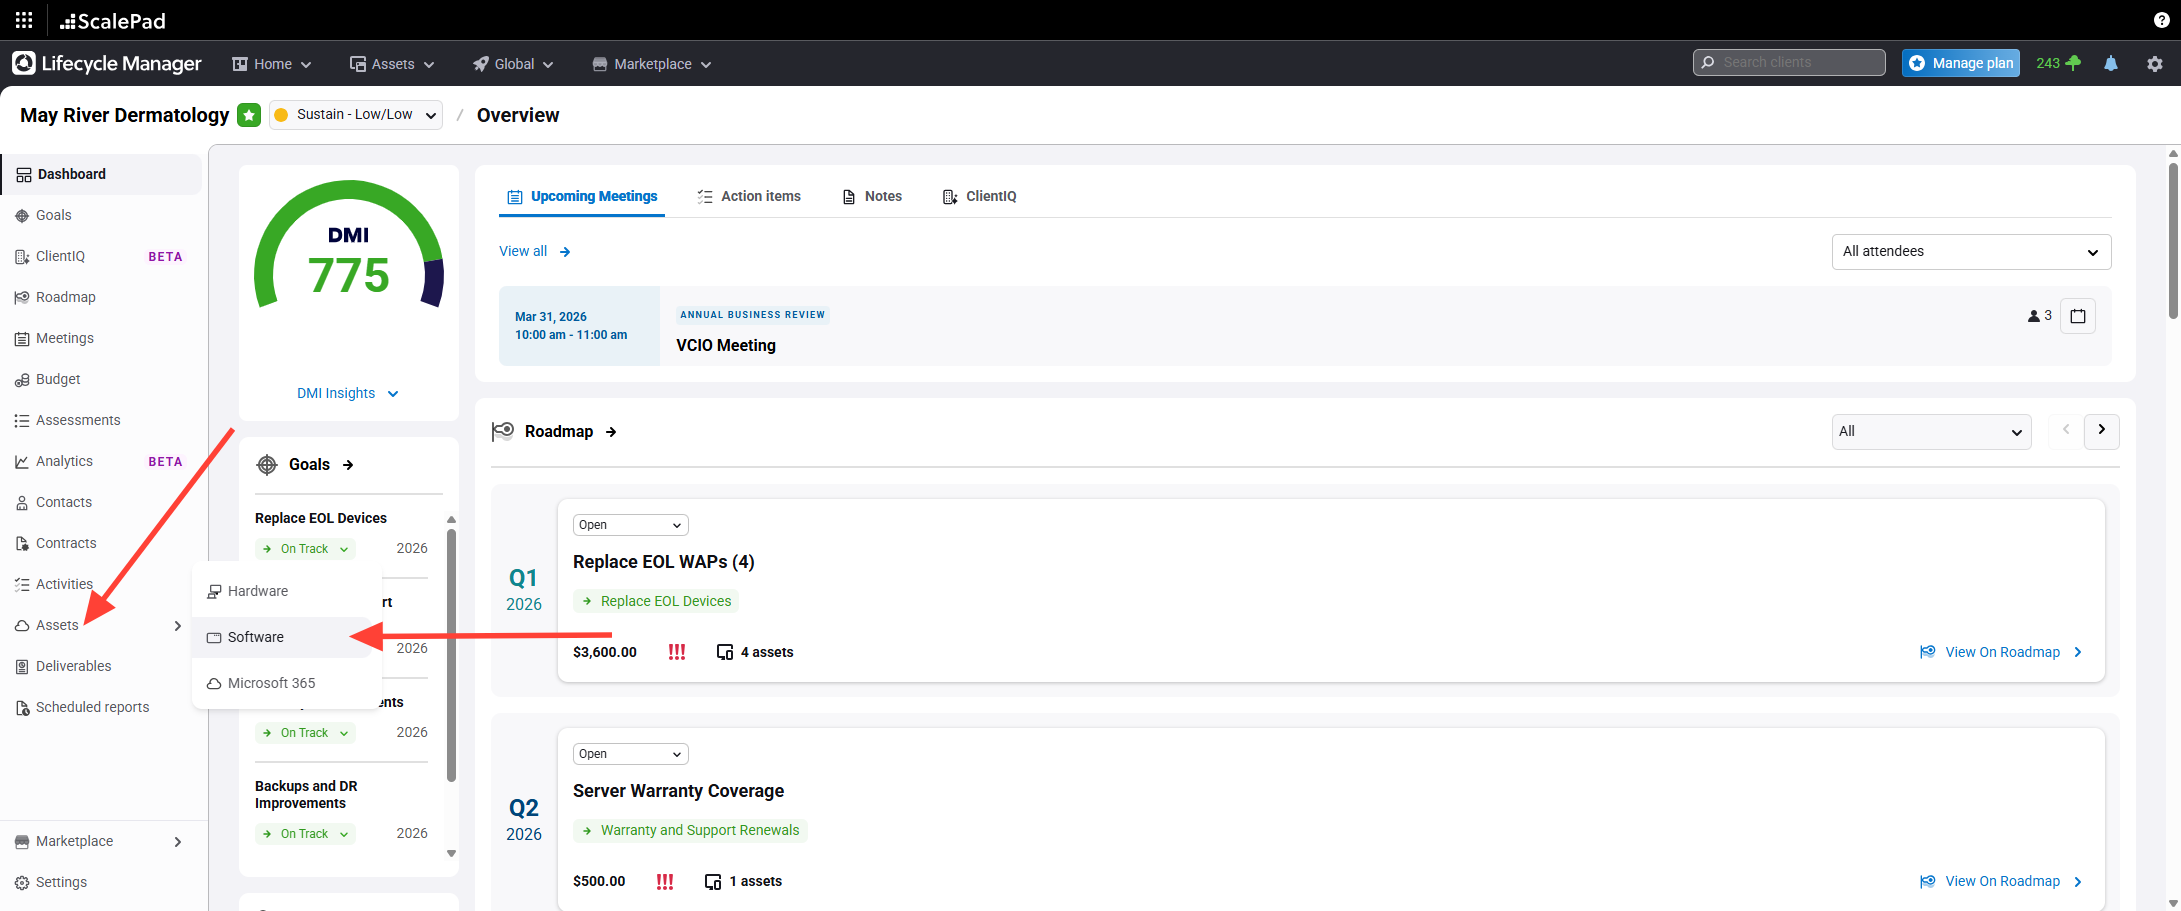Open status dropdown for Replace EOL WAPs
Image resolution: width=2181 pixels, height=911 pixels.
(630, 525)
